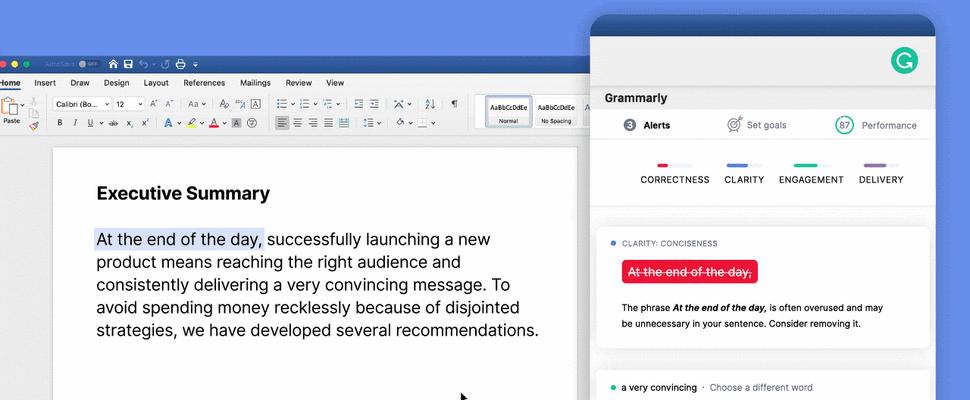Undo the last action

coord(144,64)
